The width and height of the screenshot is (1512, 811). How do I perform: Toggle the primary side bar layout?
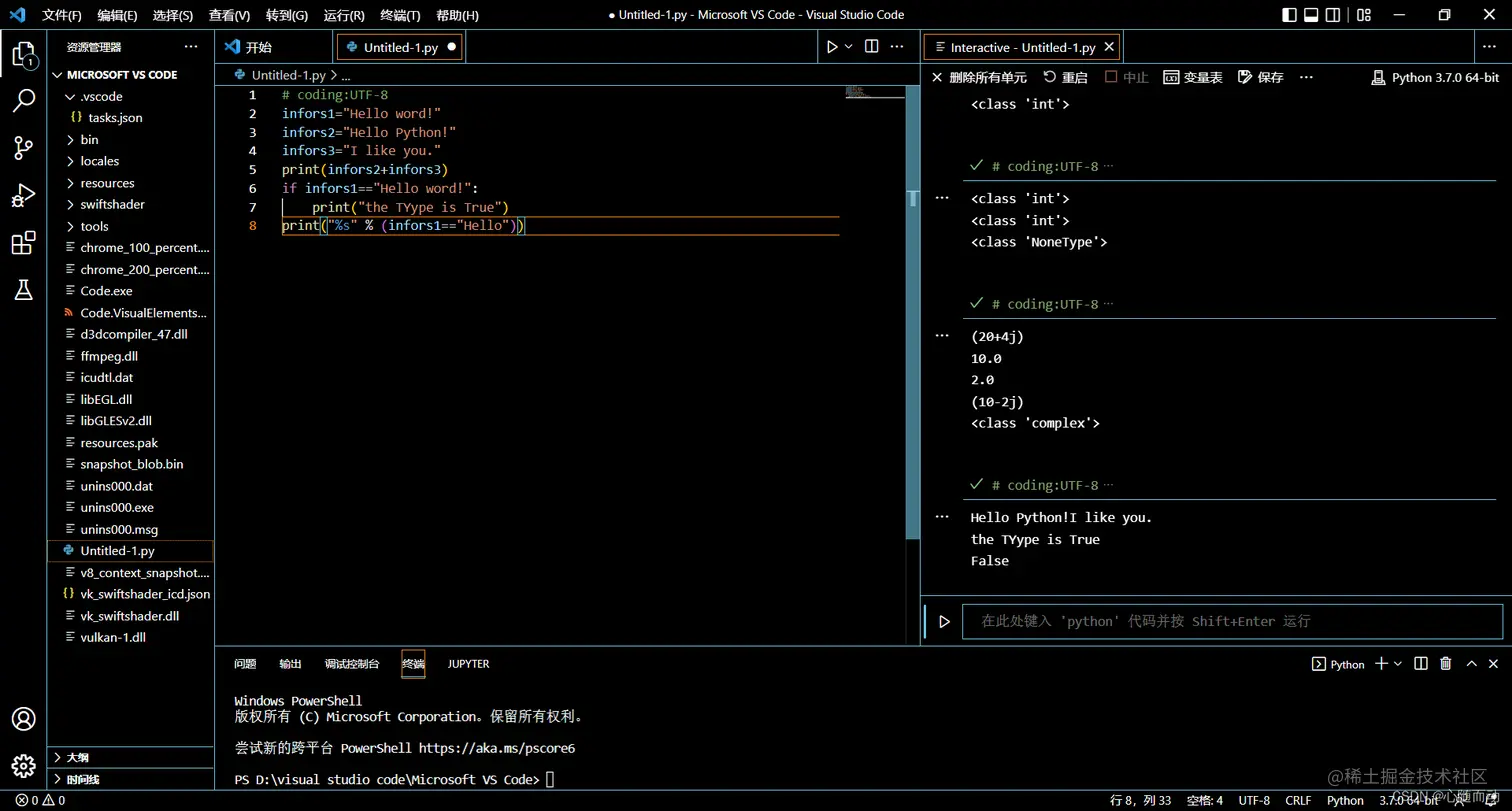(1289, 15)
